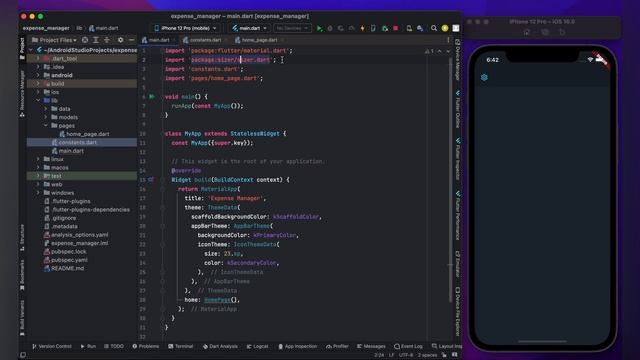The image size is (640, 360).
Task: Expand the test folder
Action: point(38,176)
